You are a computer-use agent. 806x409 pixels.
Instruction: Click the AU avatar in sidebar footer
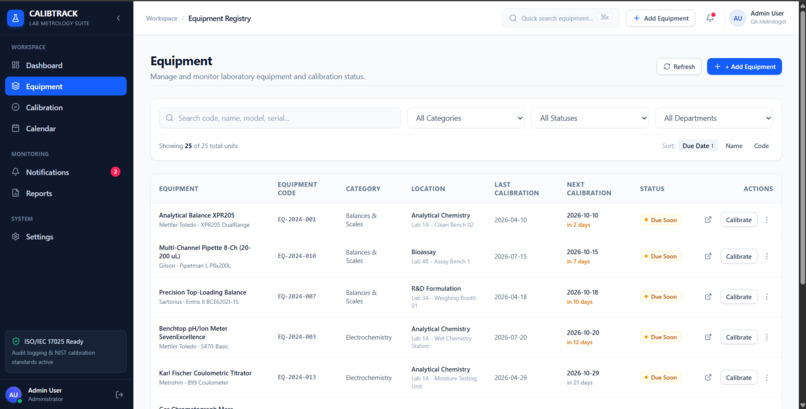[x=13, y=395]
